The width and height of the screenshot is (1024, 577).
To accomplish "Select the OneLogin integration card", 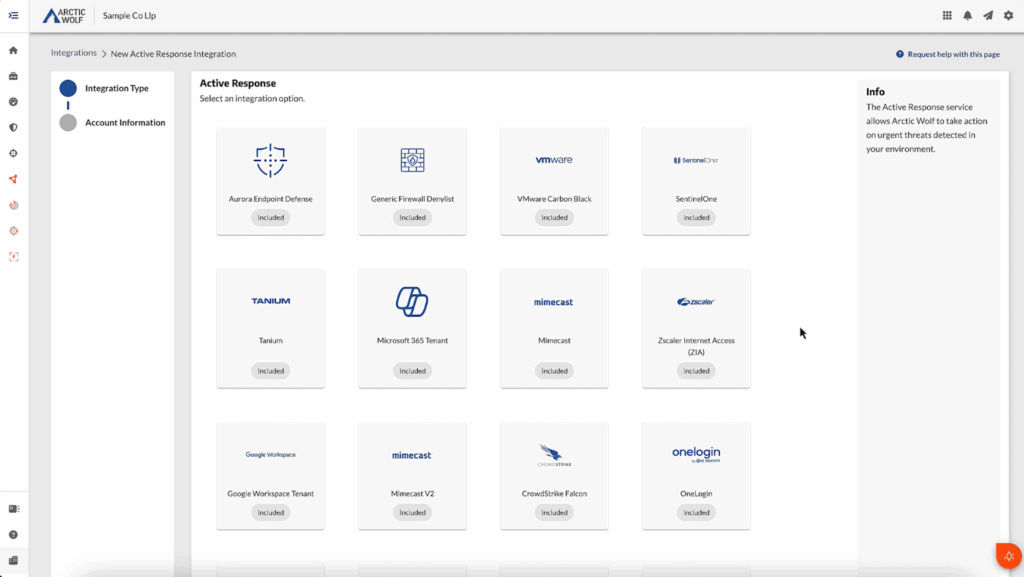I will [x=696, y=475].
